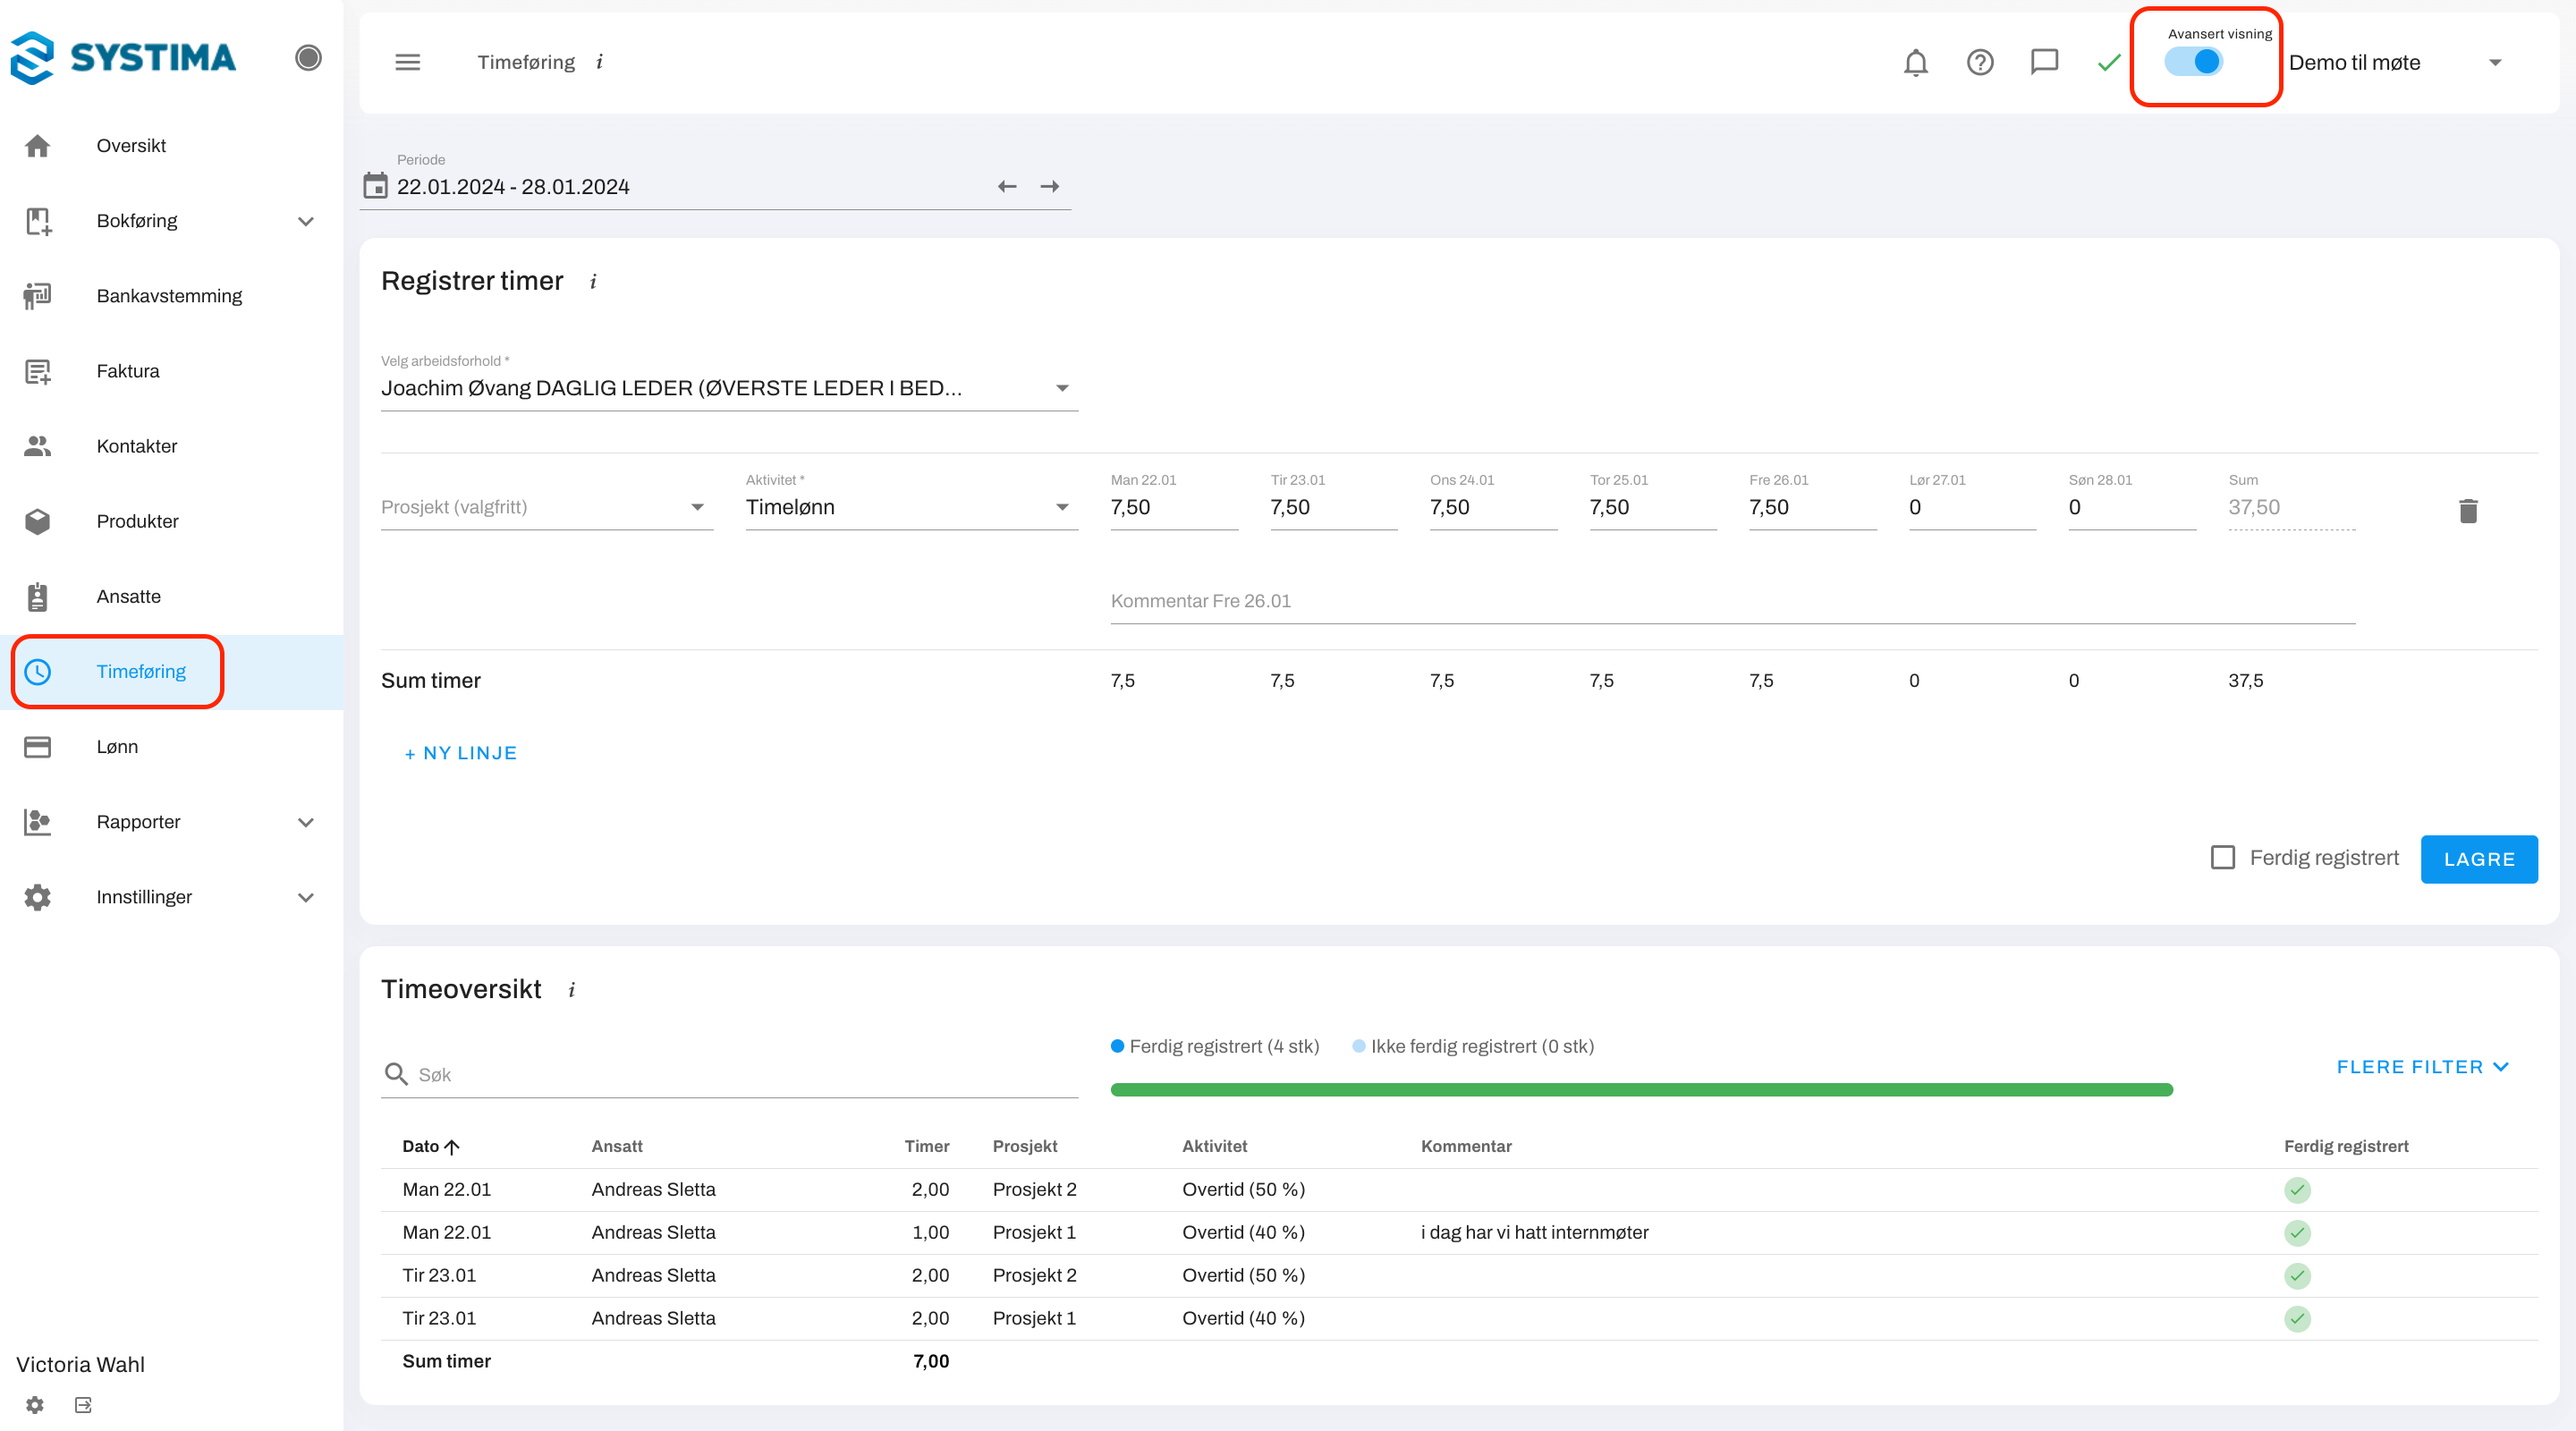Open the calendar icon for Periode
The width and height of the screenshot is (2576, 1431).
(375, 186)
